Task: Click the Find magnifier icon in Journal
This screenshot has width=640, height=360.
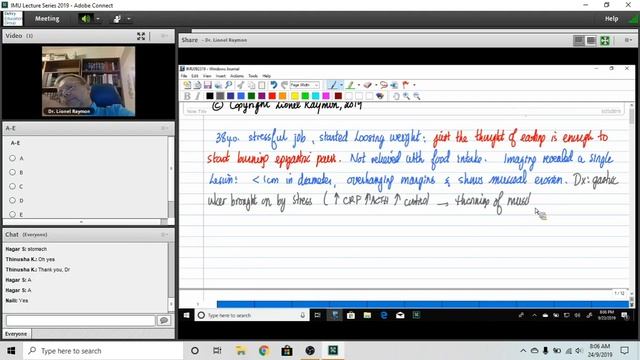Action: [229, 85]
